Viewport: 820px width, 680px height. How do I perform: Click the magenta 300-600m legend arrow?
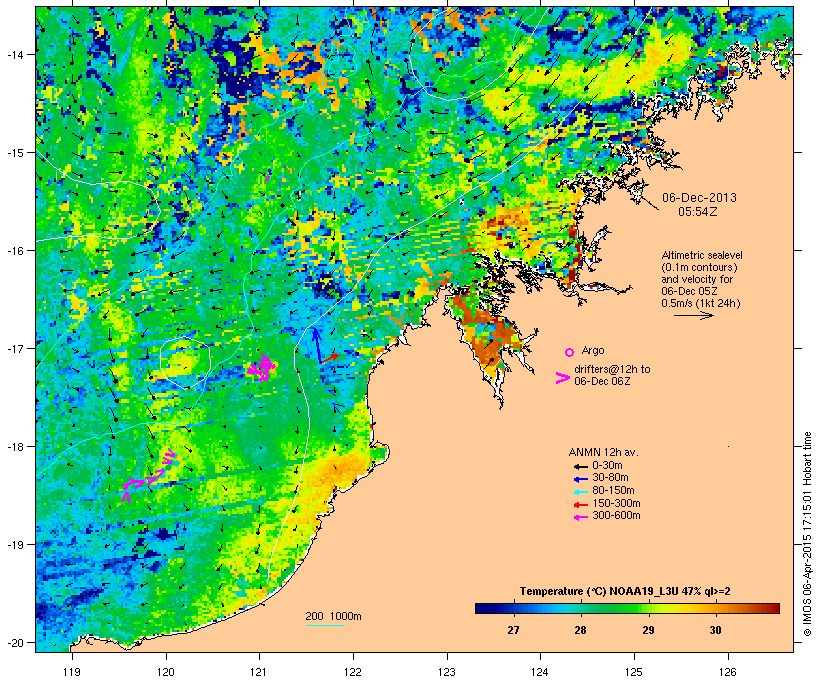[580, 517]
